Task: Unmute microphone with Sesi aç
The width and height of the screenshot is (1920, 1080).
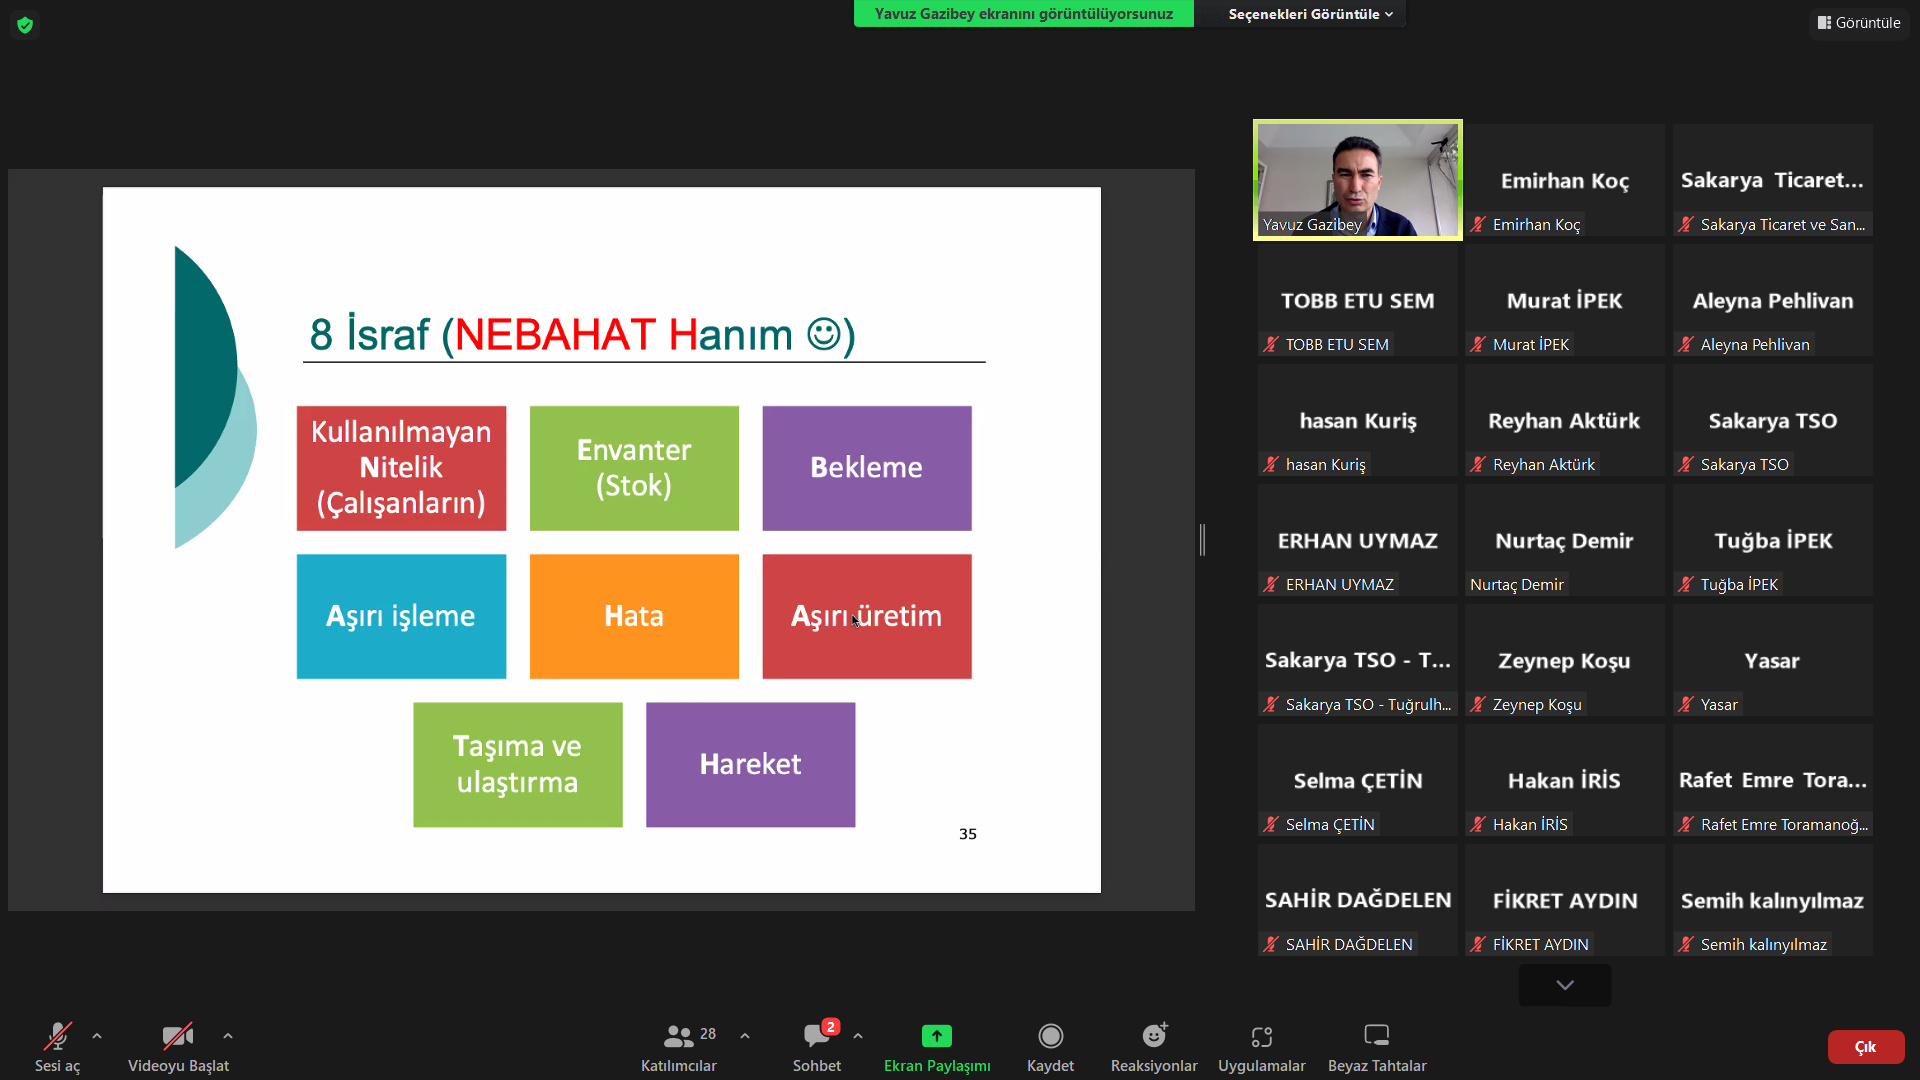Action: pos(57,1046)
